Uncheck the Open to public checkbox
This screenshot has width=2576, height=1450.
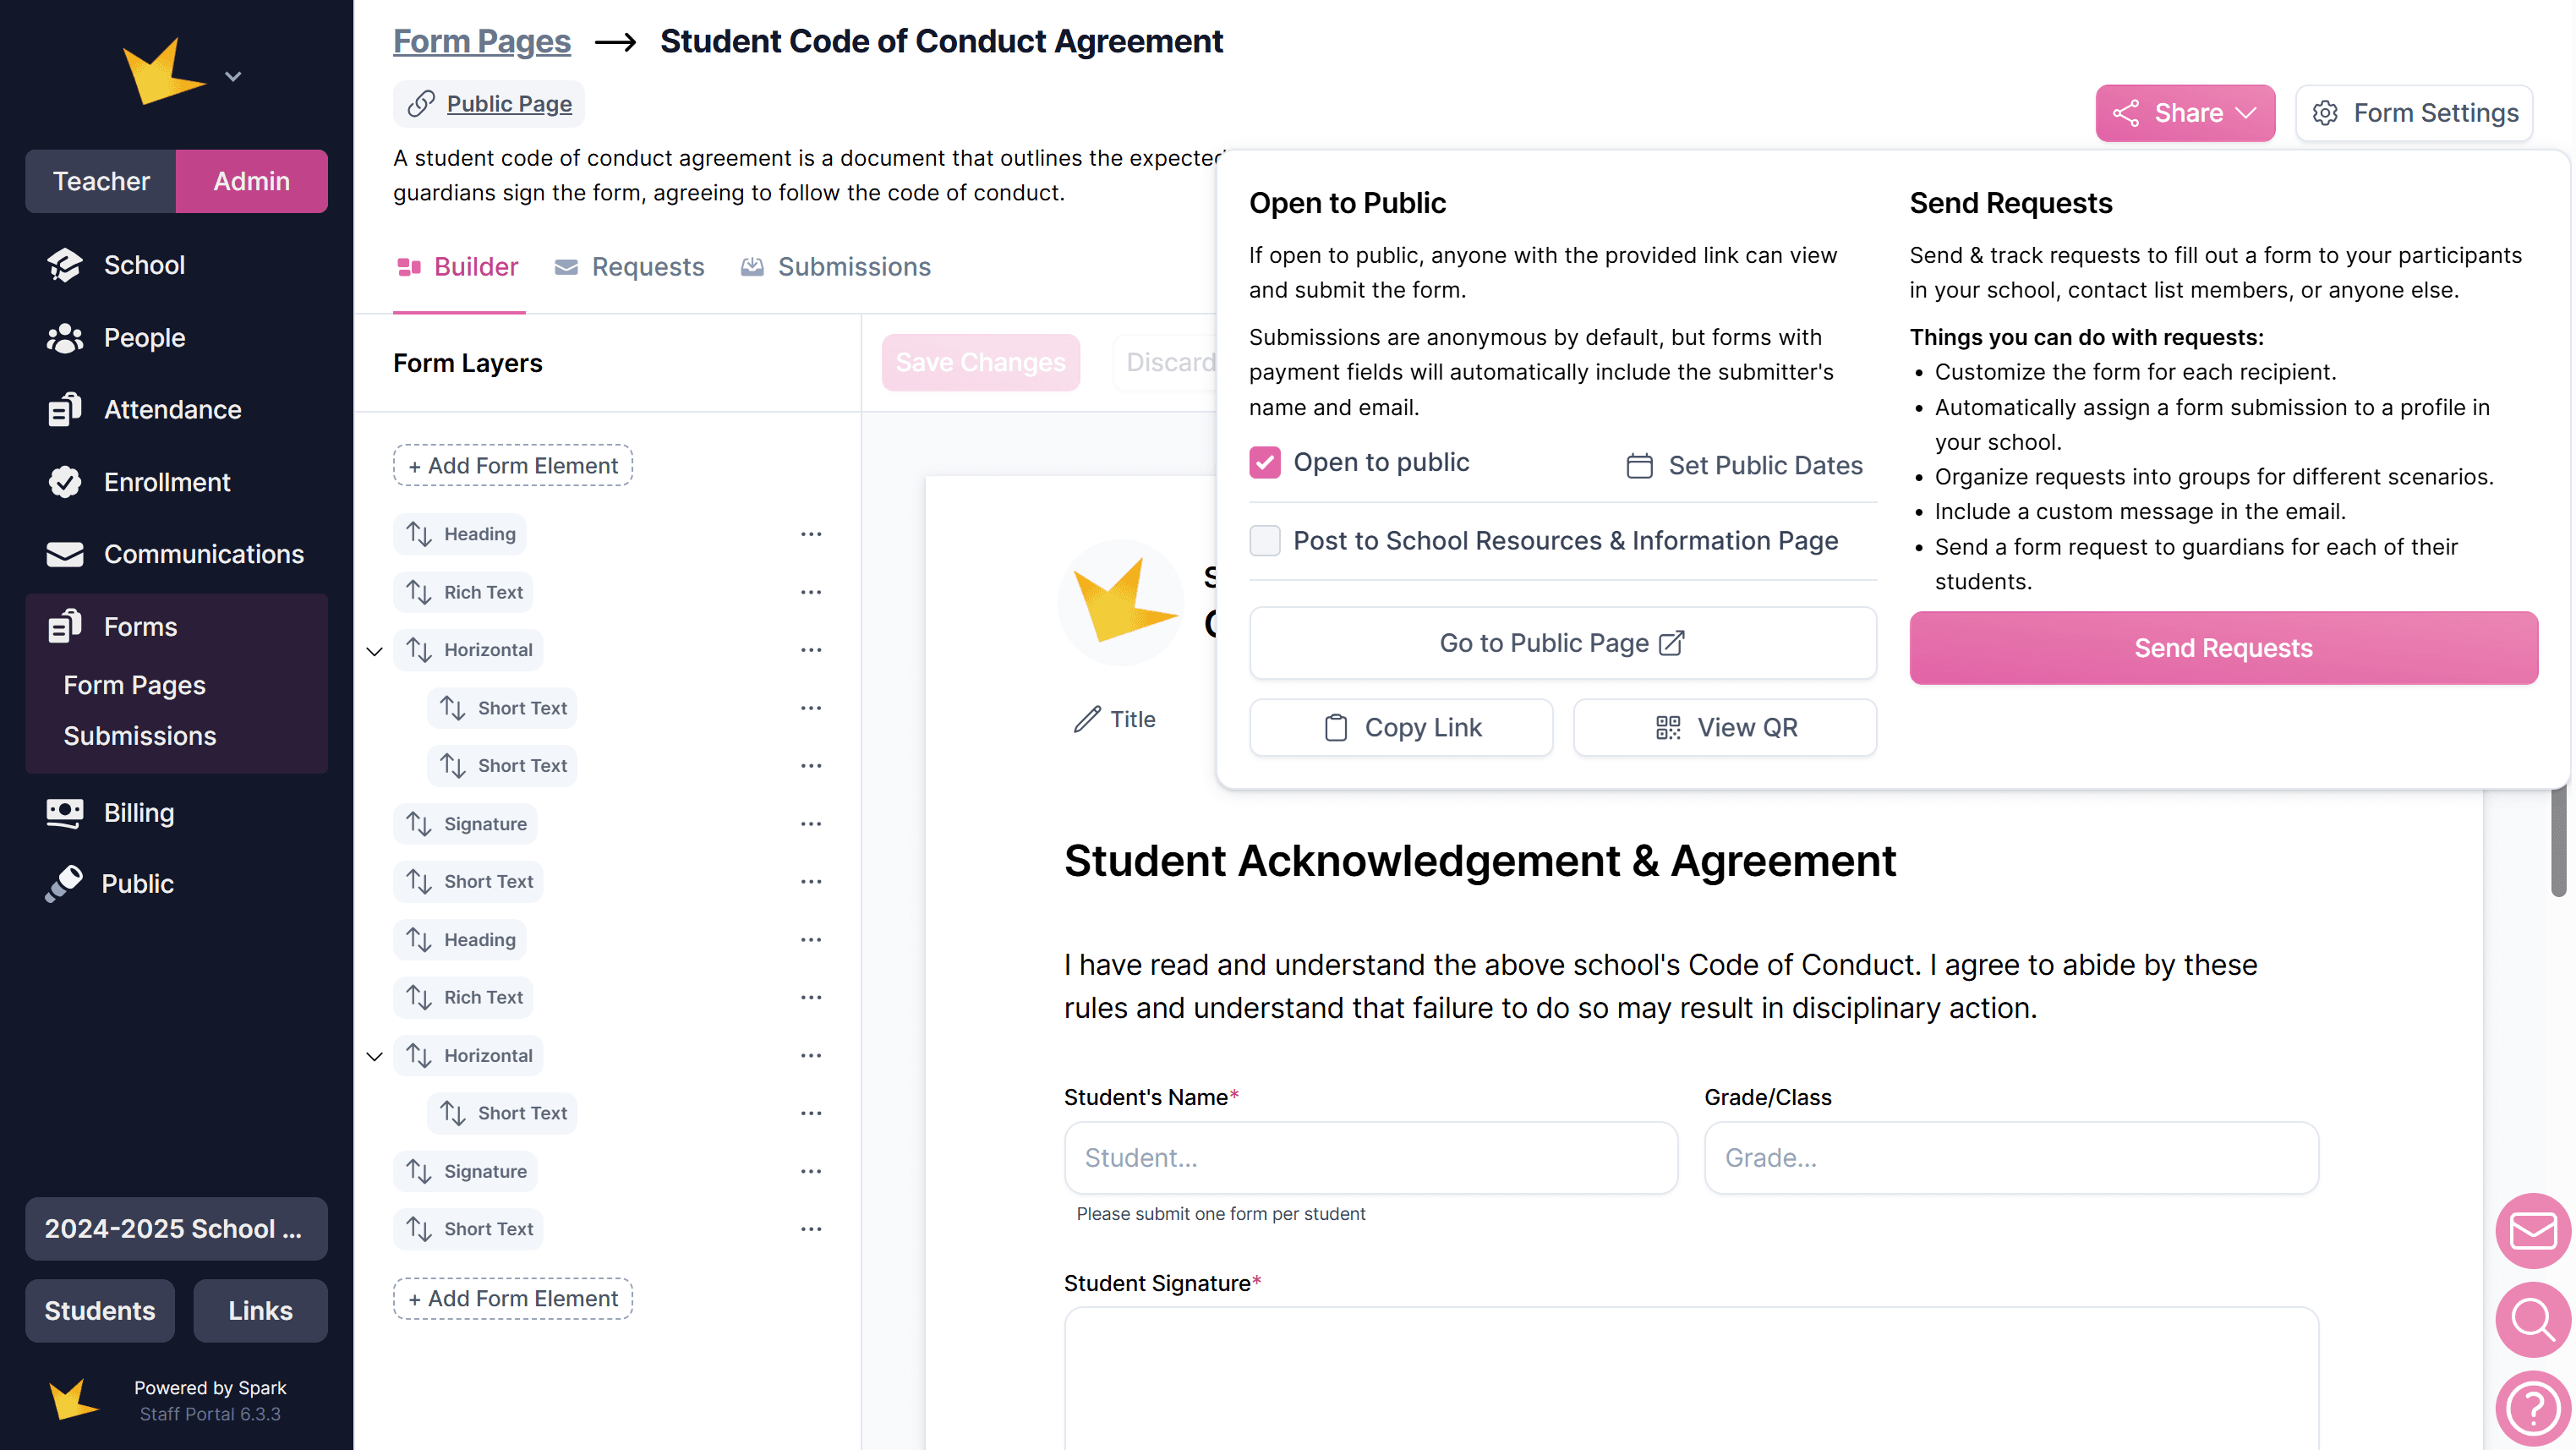point(1264,462)
